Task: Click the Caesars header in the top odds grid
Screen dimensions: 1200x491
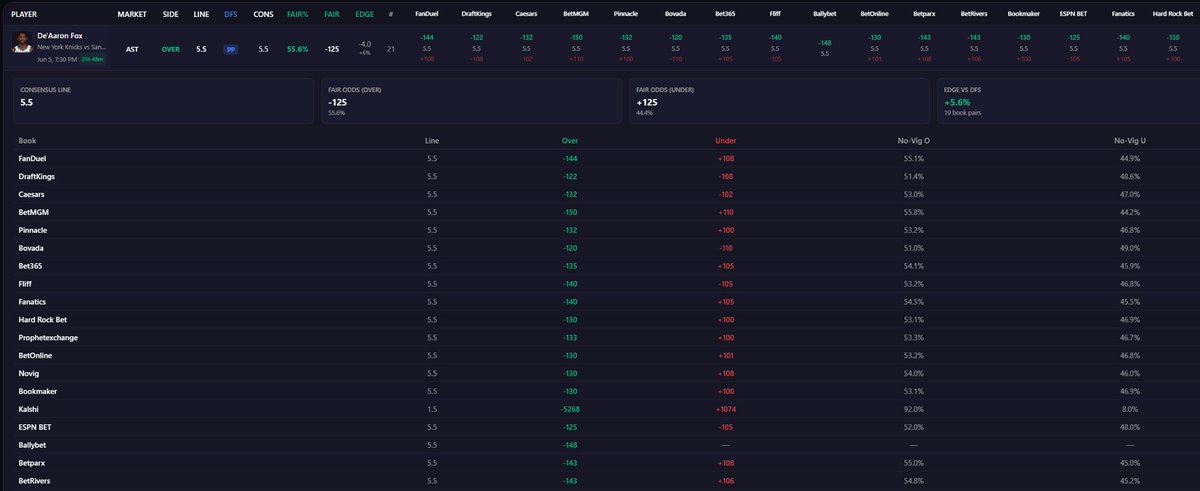Action: click(527, 15)
